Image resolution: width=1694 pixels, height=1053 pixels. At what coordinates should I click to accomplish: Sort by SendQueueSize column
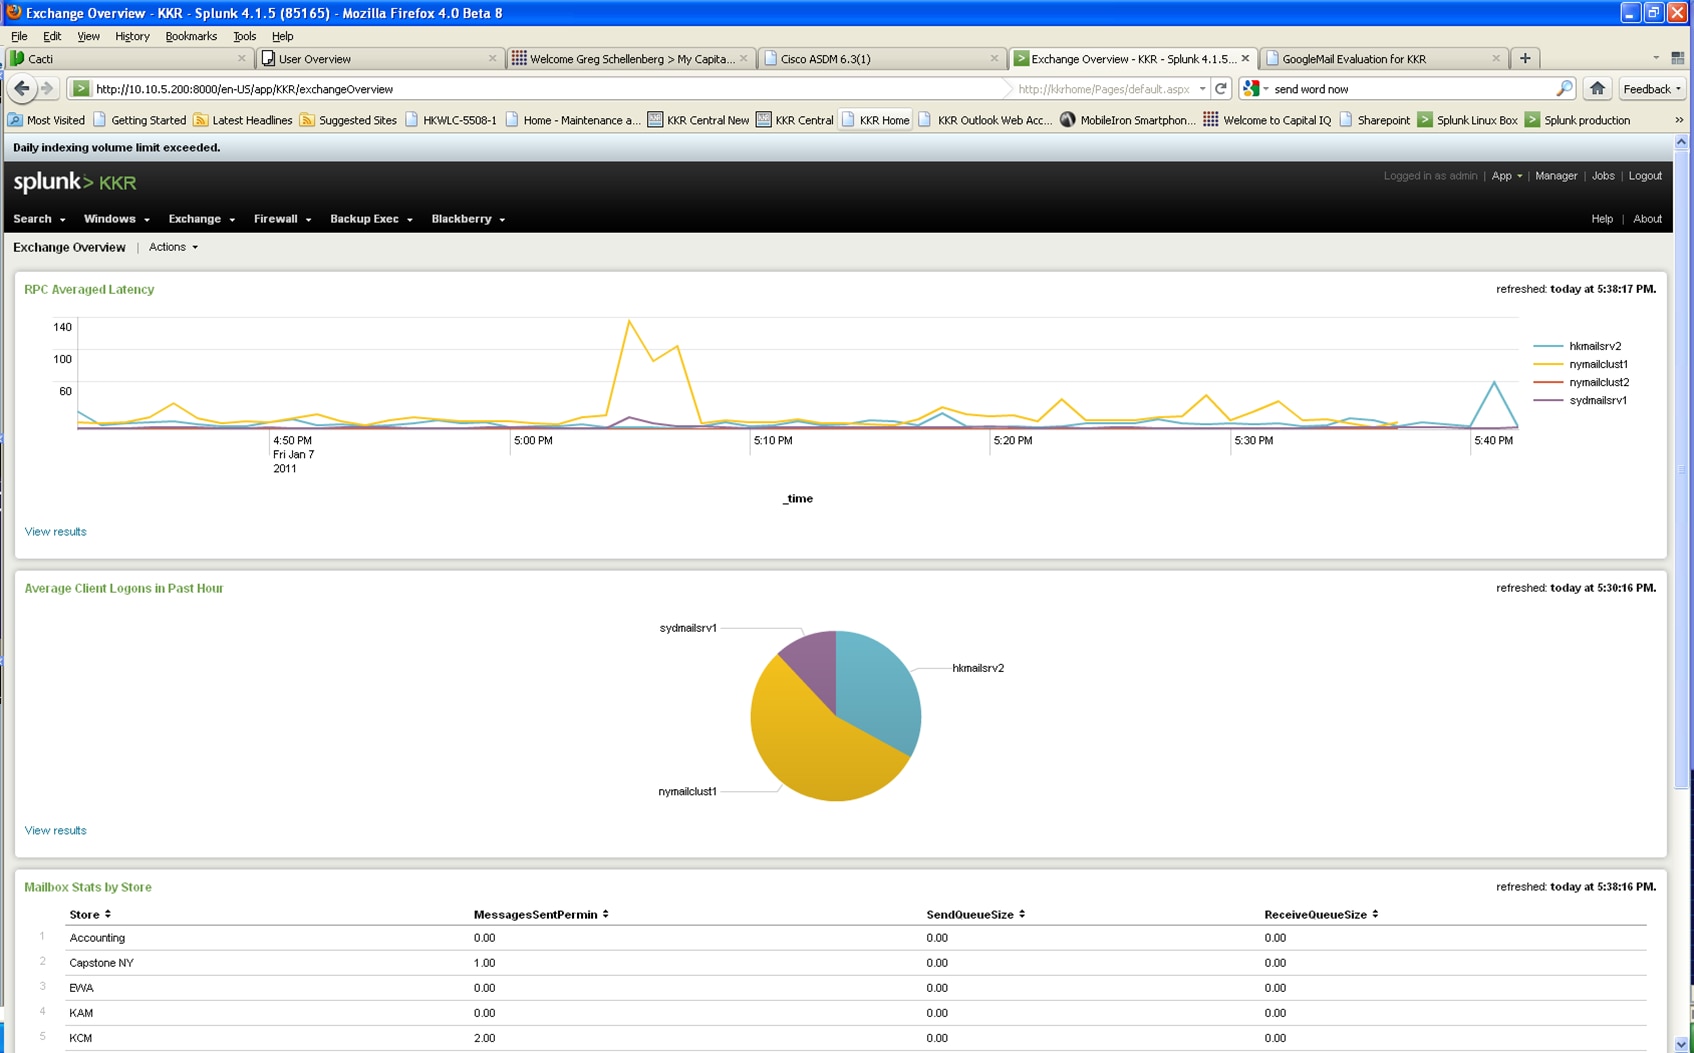975,914
